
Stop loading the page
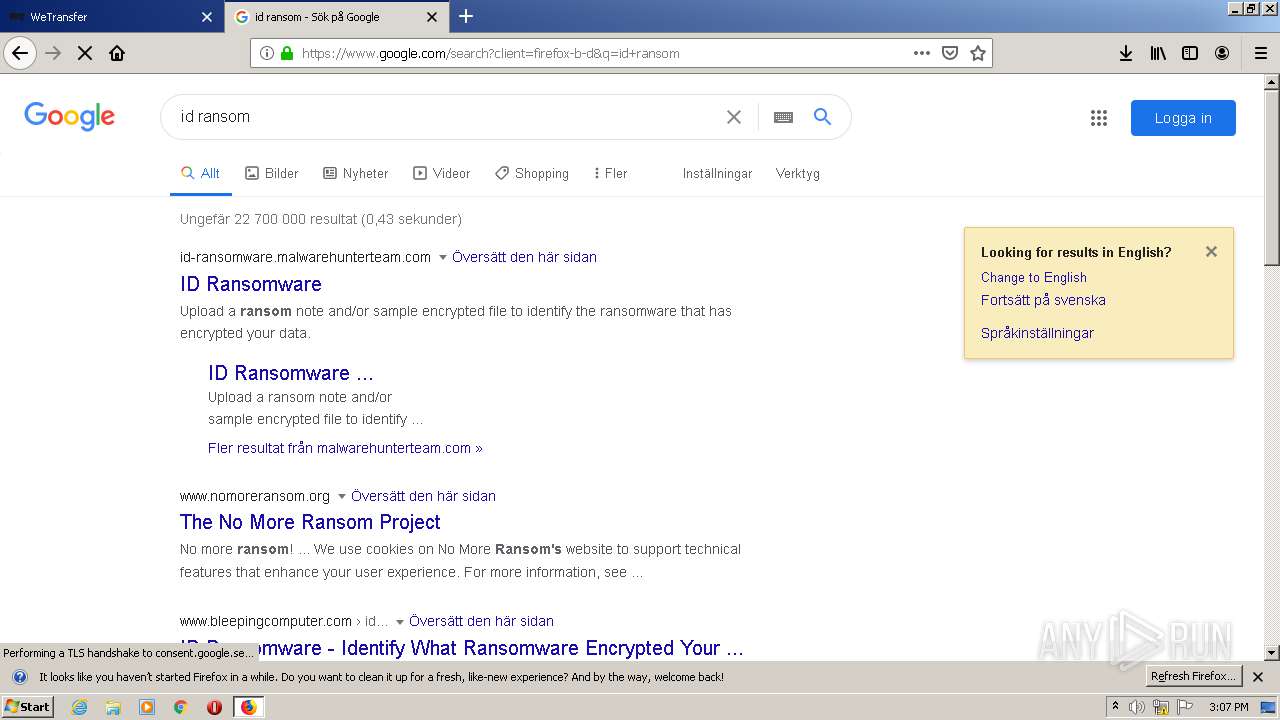pos(85,53)
